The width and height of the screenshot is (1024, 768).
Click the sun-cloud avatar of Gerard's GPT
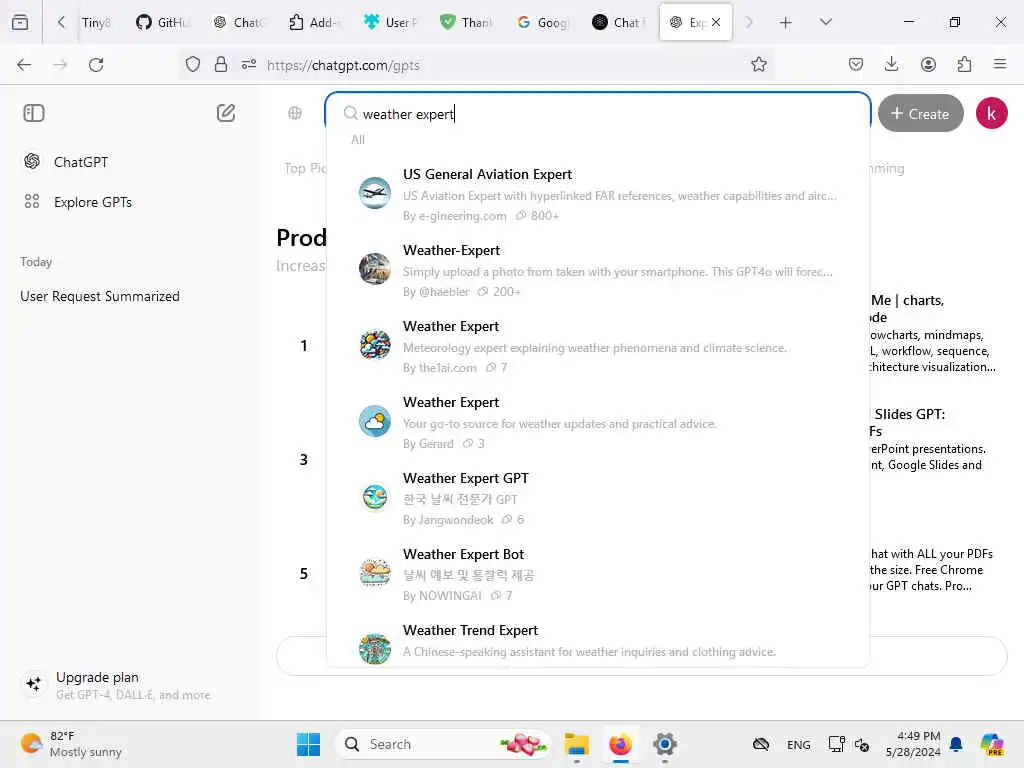[375, 421]
